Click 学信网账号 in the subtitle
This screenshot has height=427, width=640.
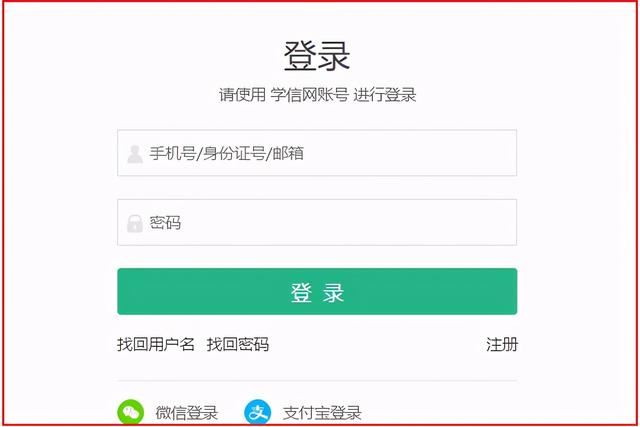point(309,95)
